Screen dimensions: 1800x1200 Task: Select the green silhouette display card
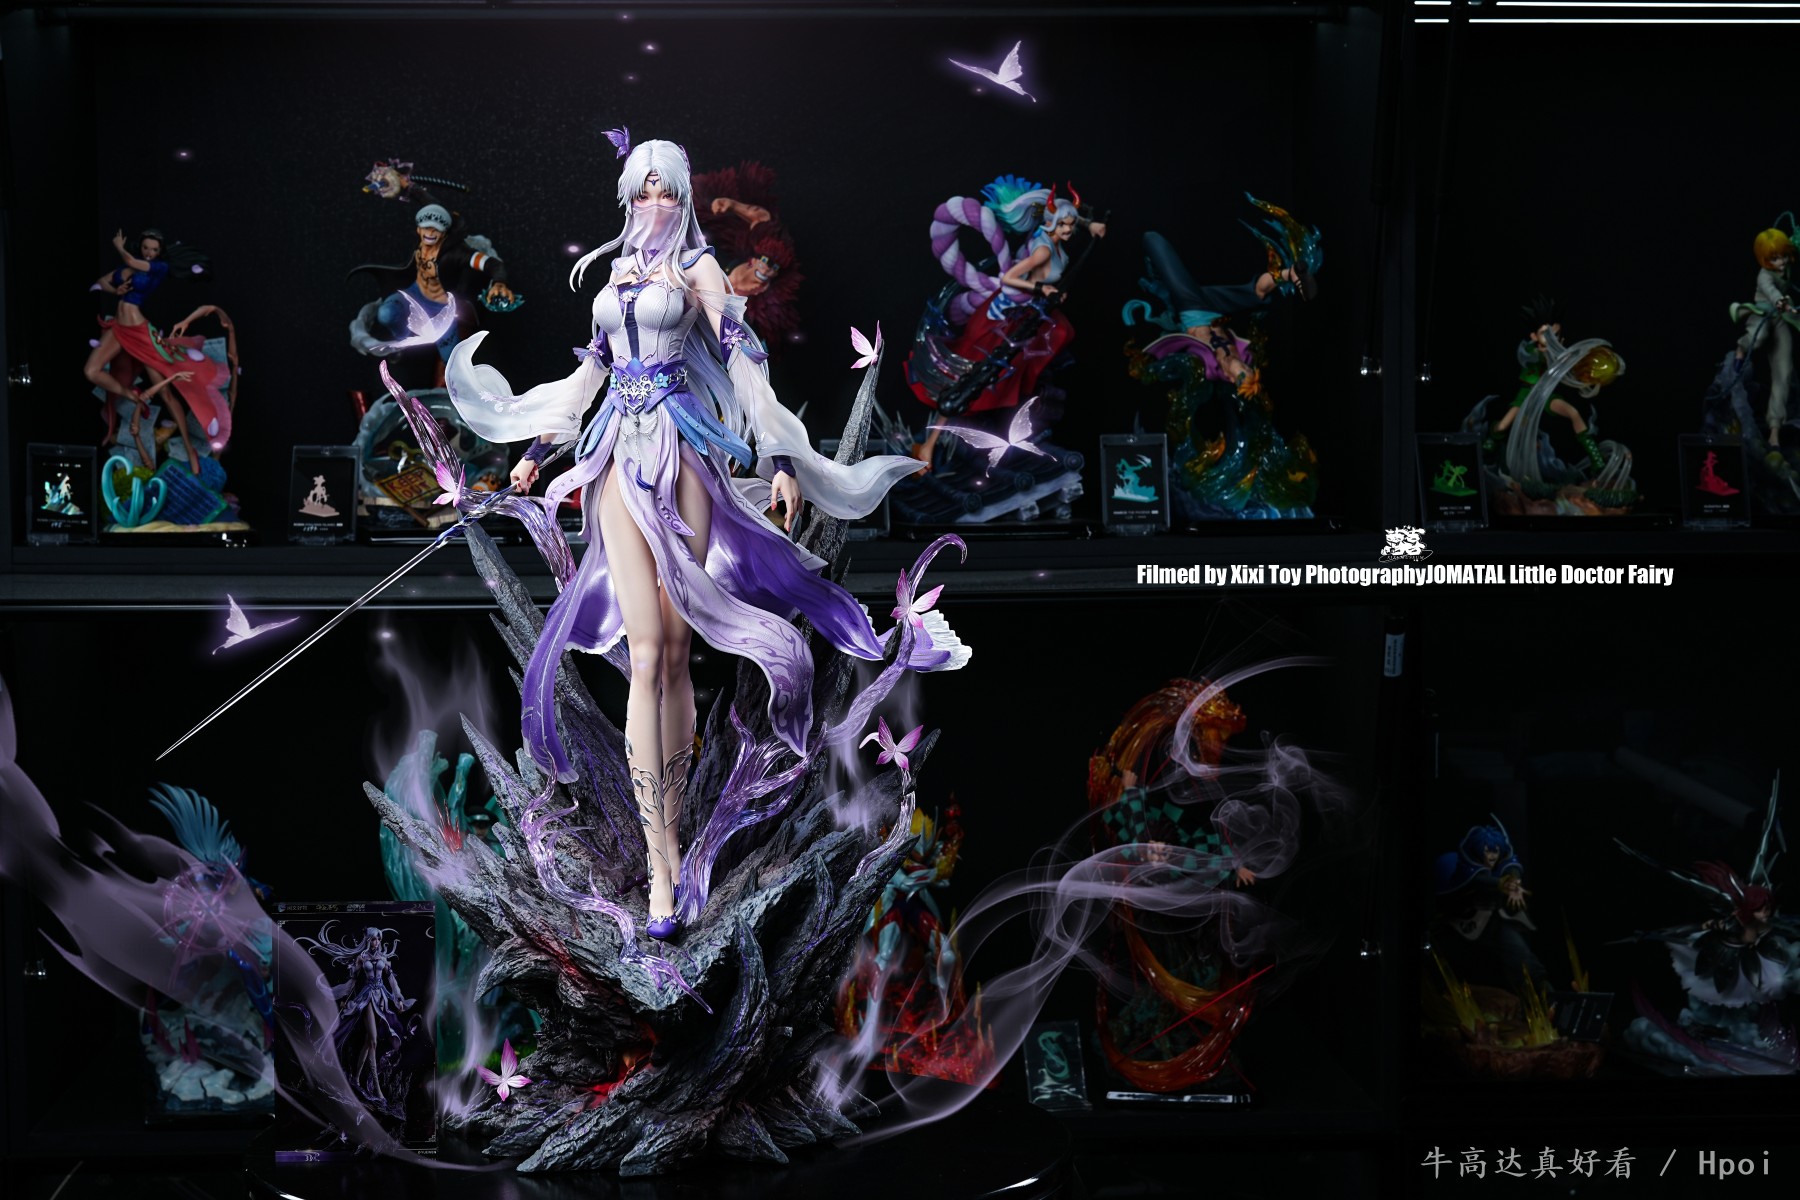1449,483
